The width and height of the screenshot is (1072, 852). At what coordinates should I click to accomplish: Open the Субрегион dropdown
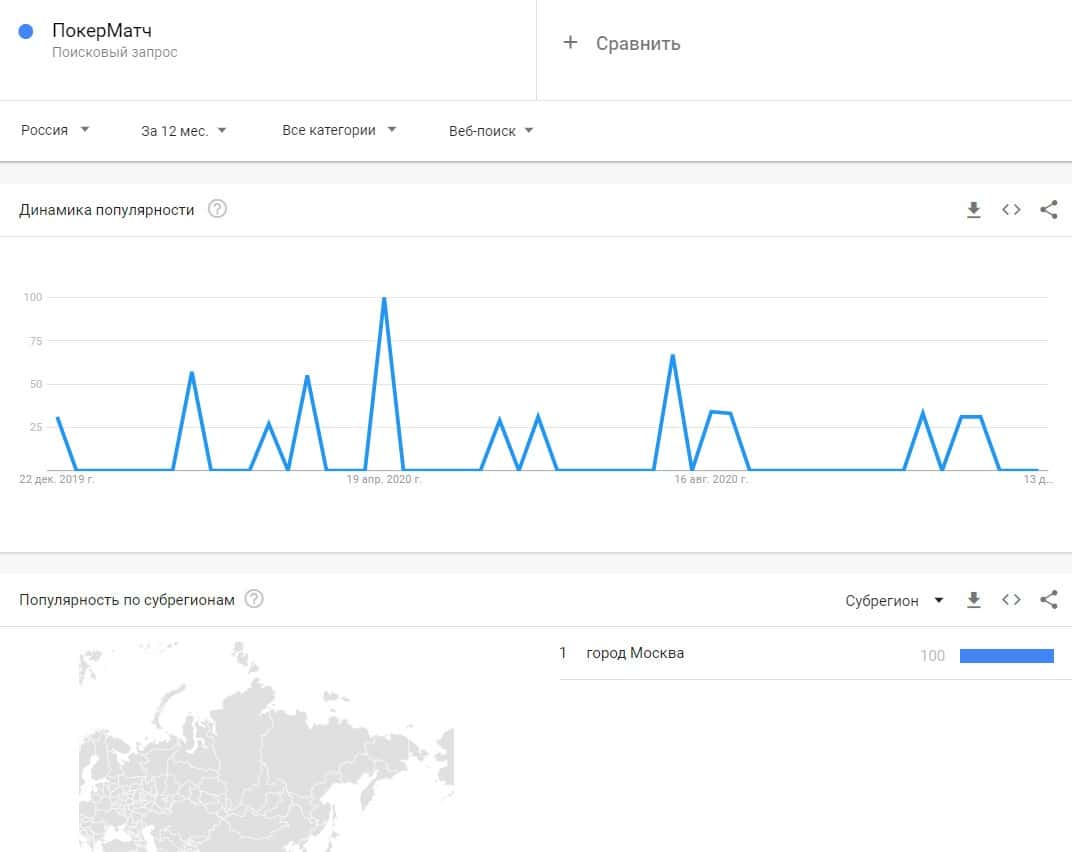point(894,600)
